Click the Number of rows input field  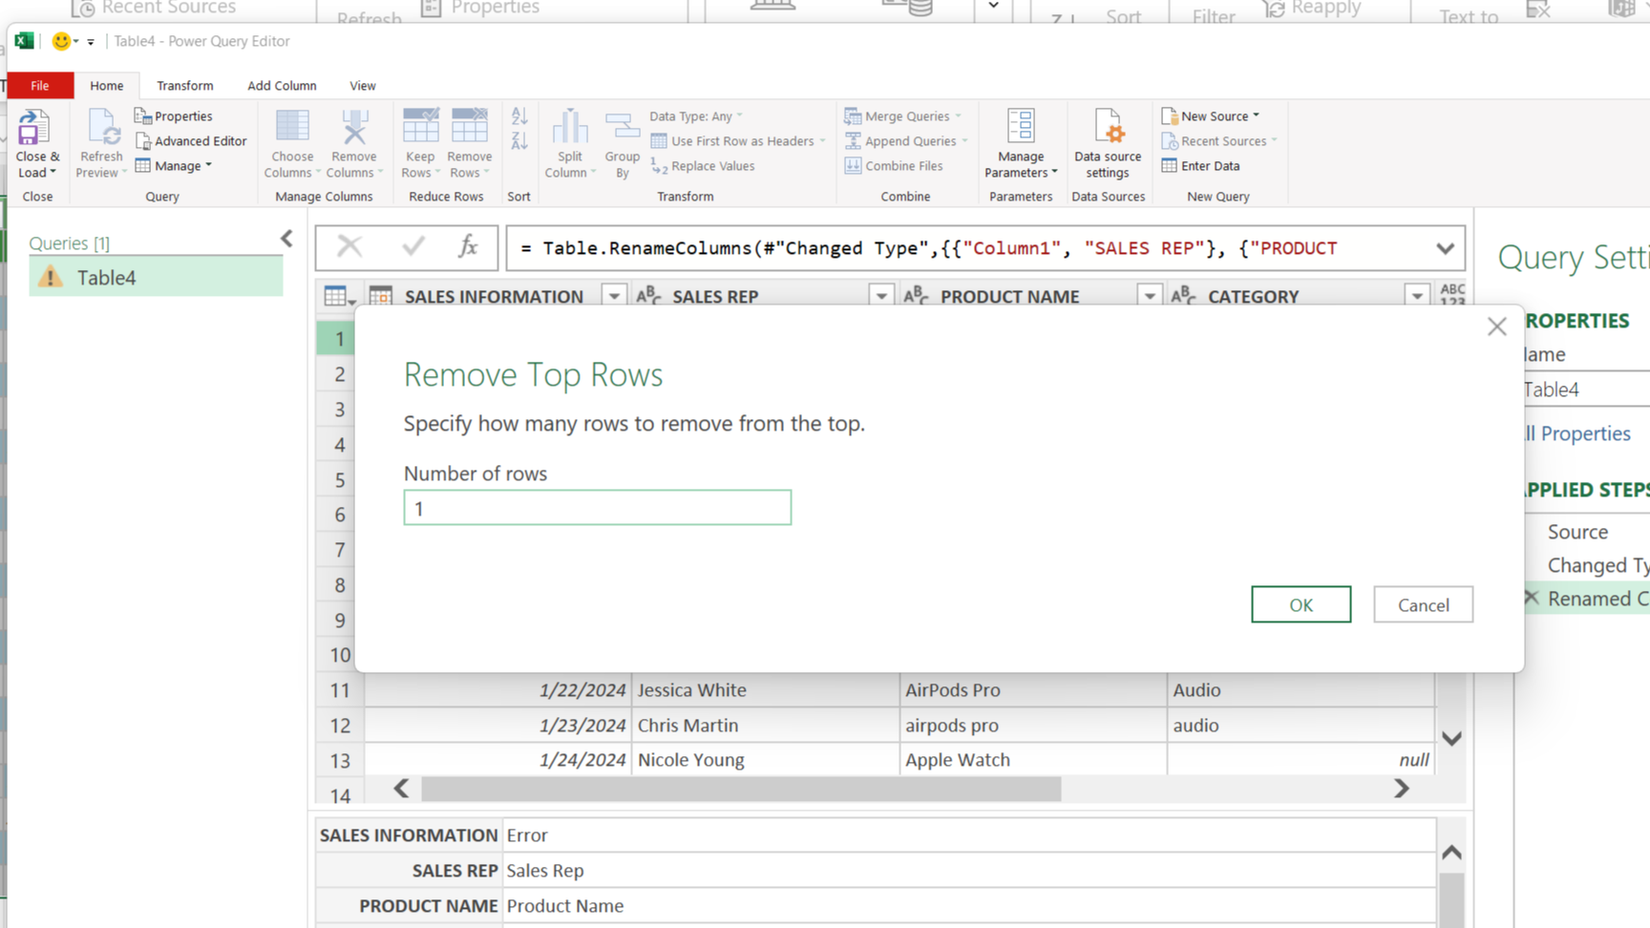597,508
